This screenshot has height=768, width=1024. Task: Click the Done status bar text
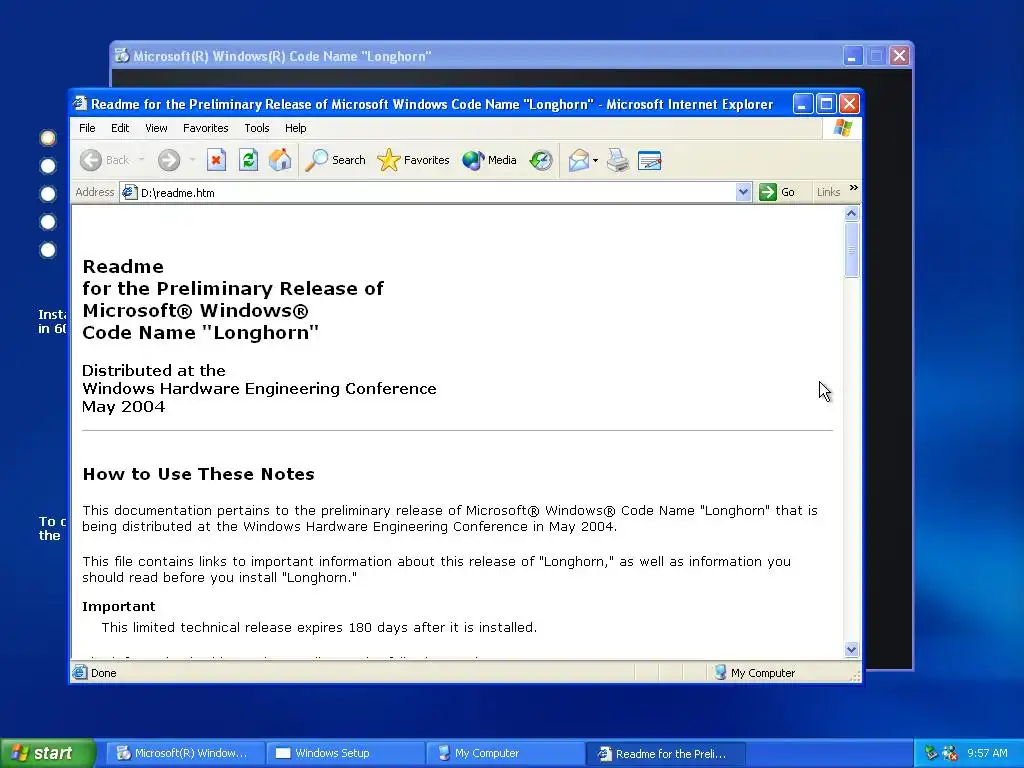(x=104, y=673)
